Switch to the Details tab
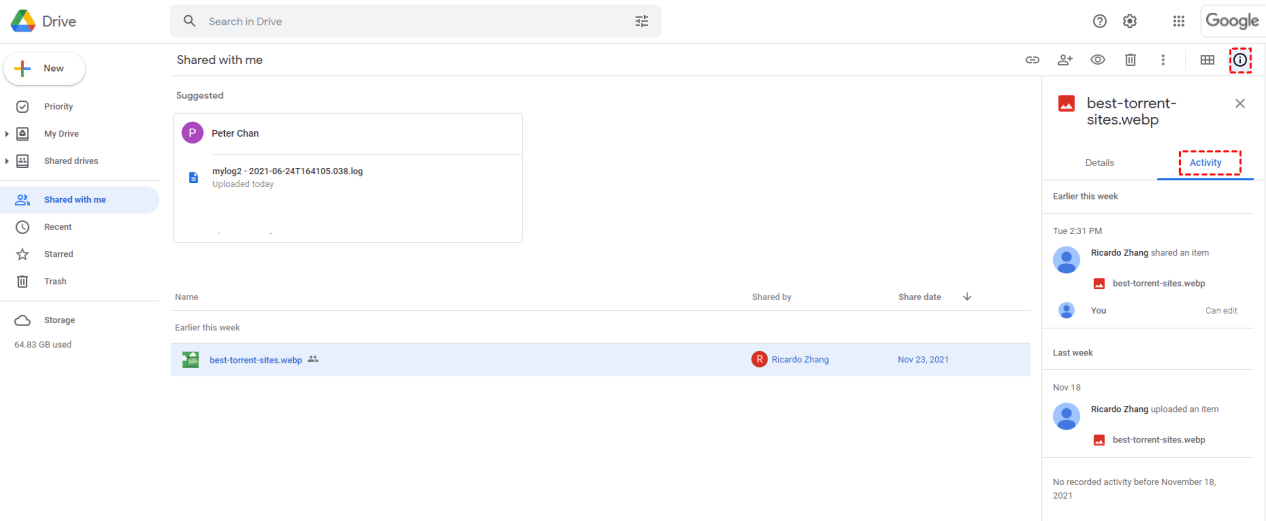 1099,163
